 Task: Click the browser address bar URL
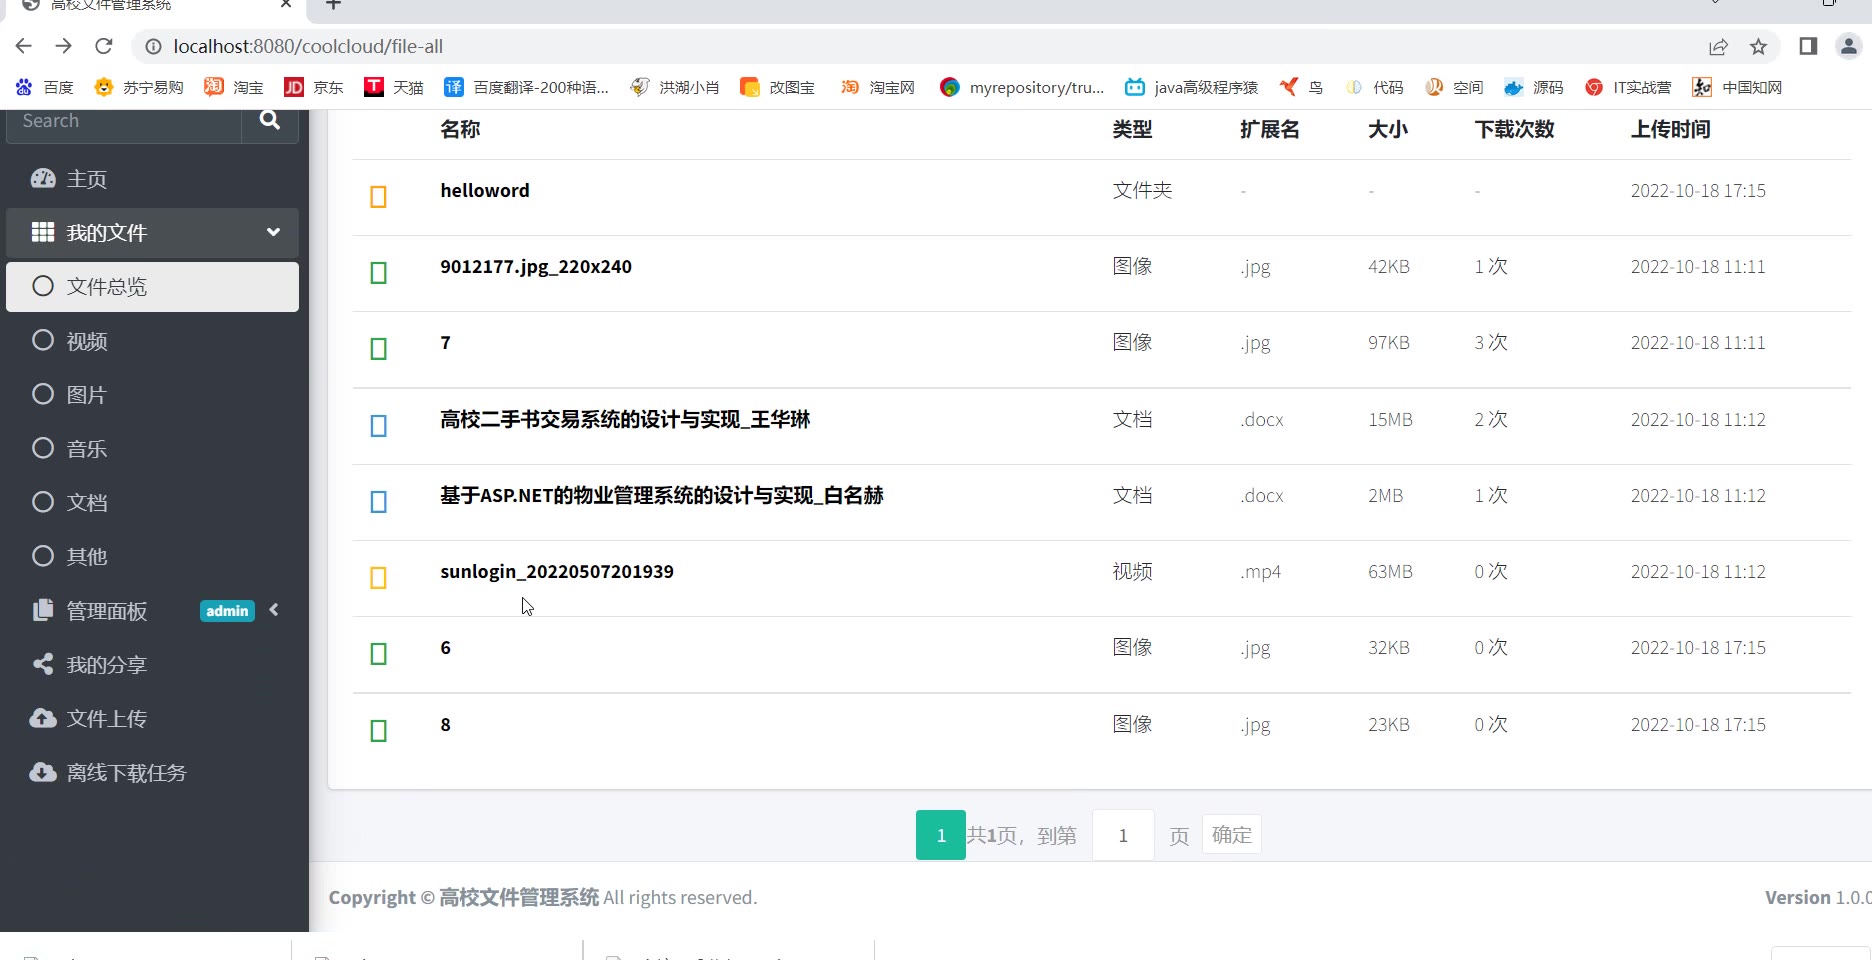coord(308,46)
